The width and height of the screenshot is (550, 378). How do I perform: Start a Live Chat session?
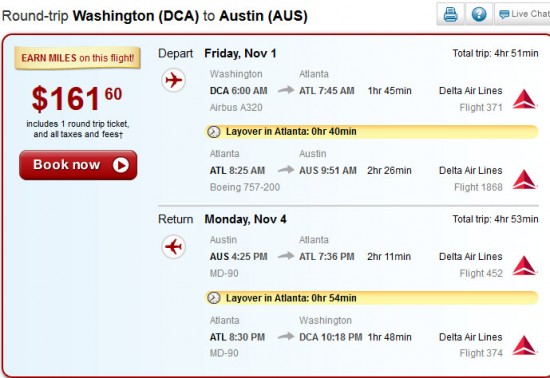[x=522, y=14]
